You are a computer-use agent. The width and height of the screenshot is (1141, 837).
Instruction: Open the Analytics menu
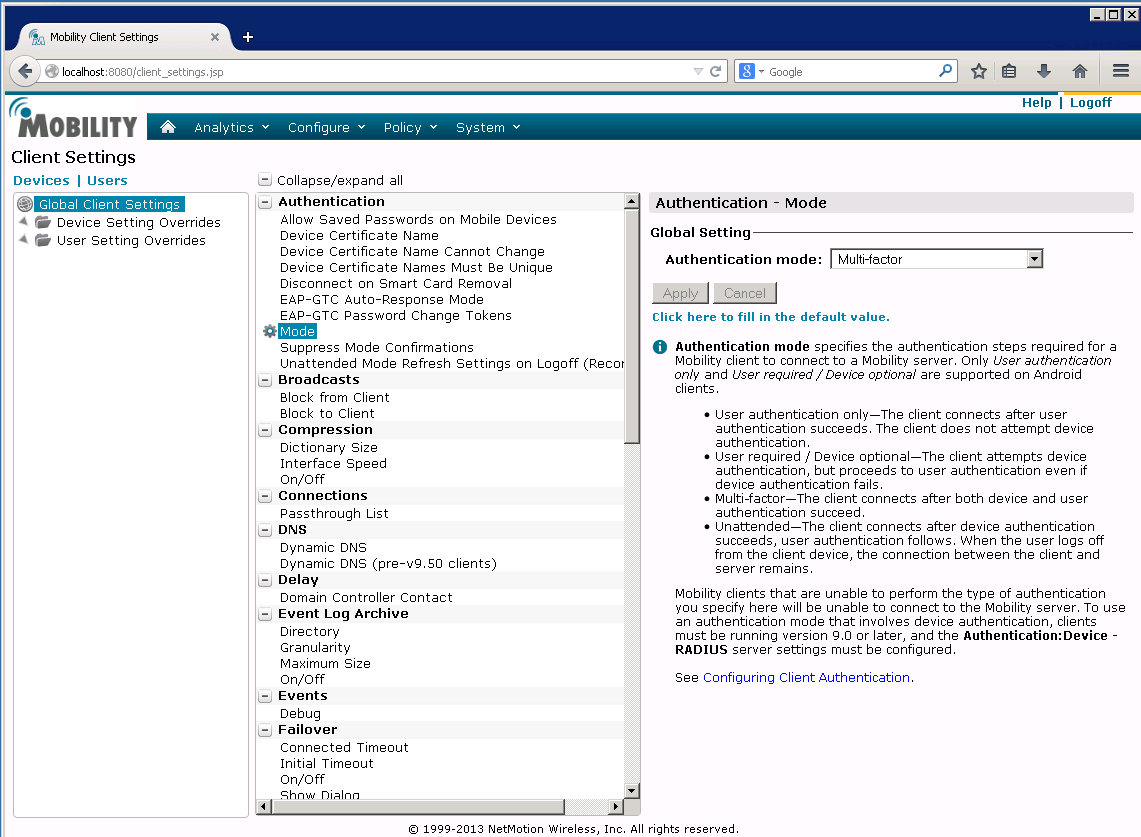click(x=231, y=127)
